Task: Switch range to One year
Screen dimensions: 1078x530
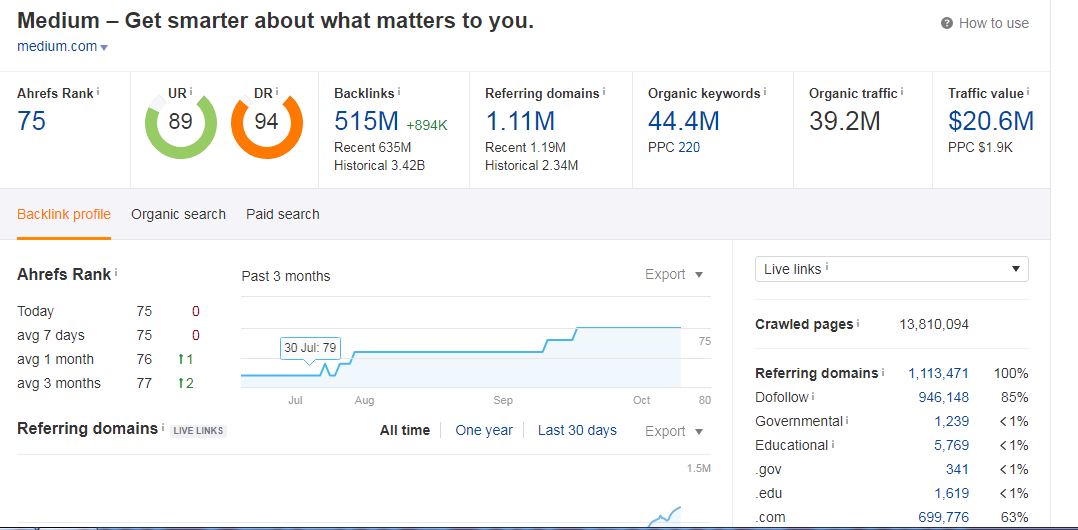Action: coord(484,430)
